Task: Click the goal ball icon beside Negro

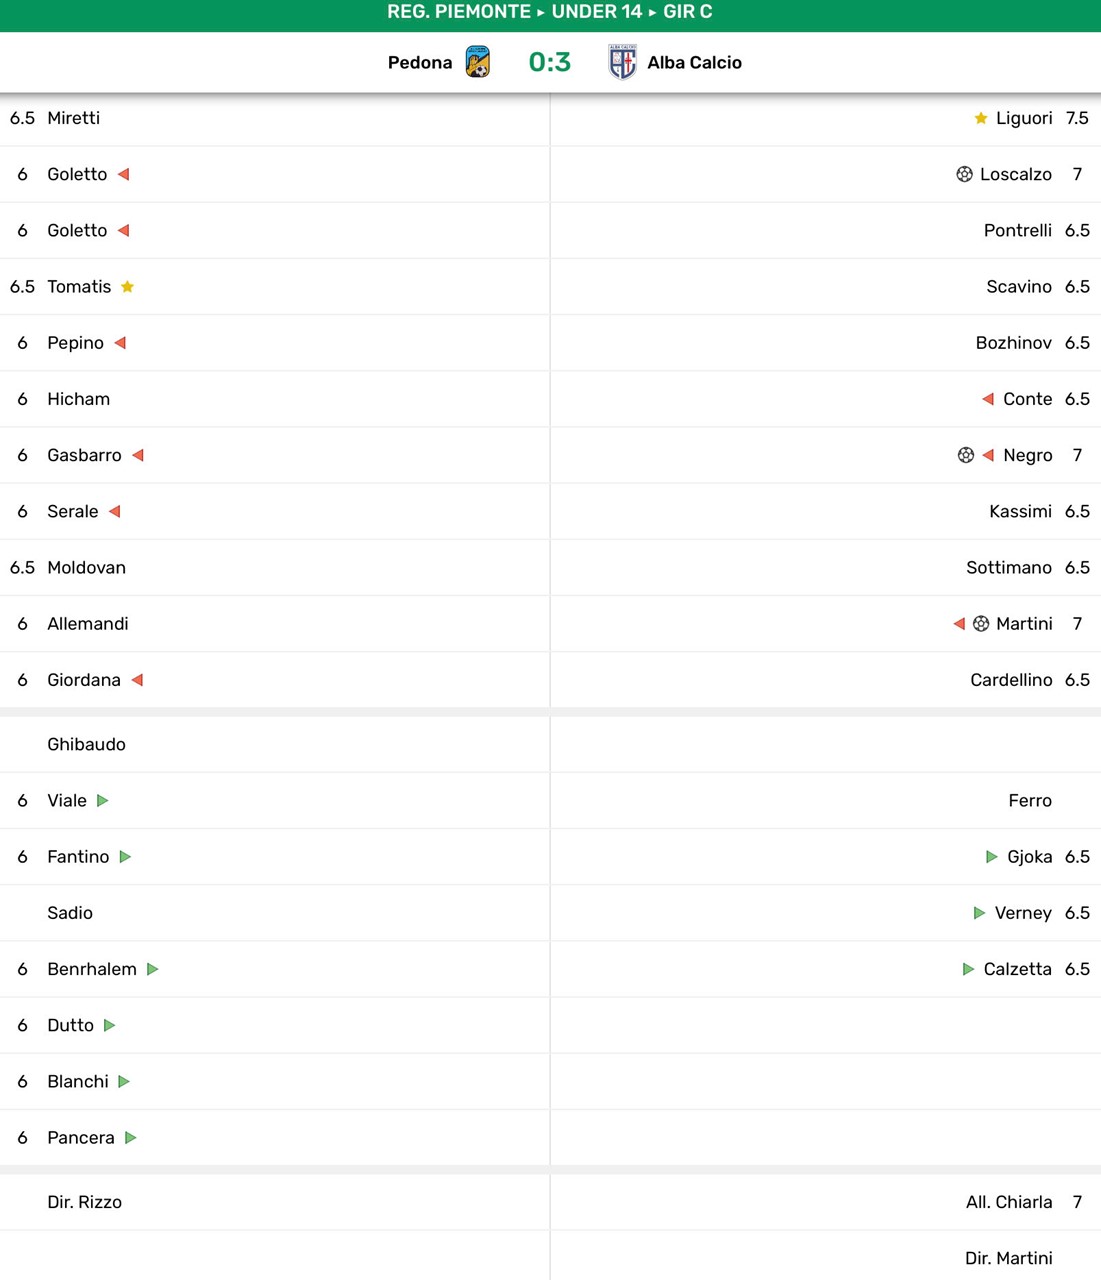Action: click(965, 455)
